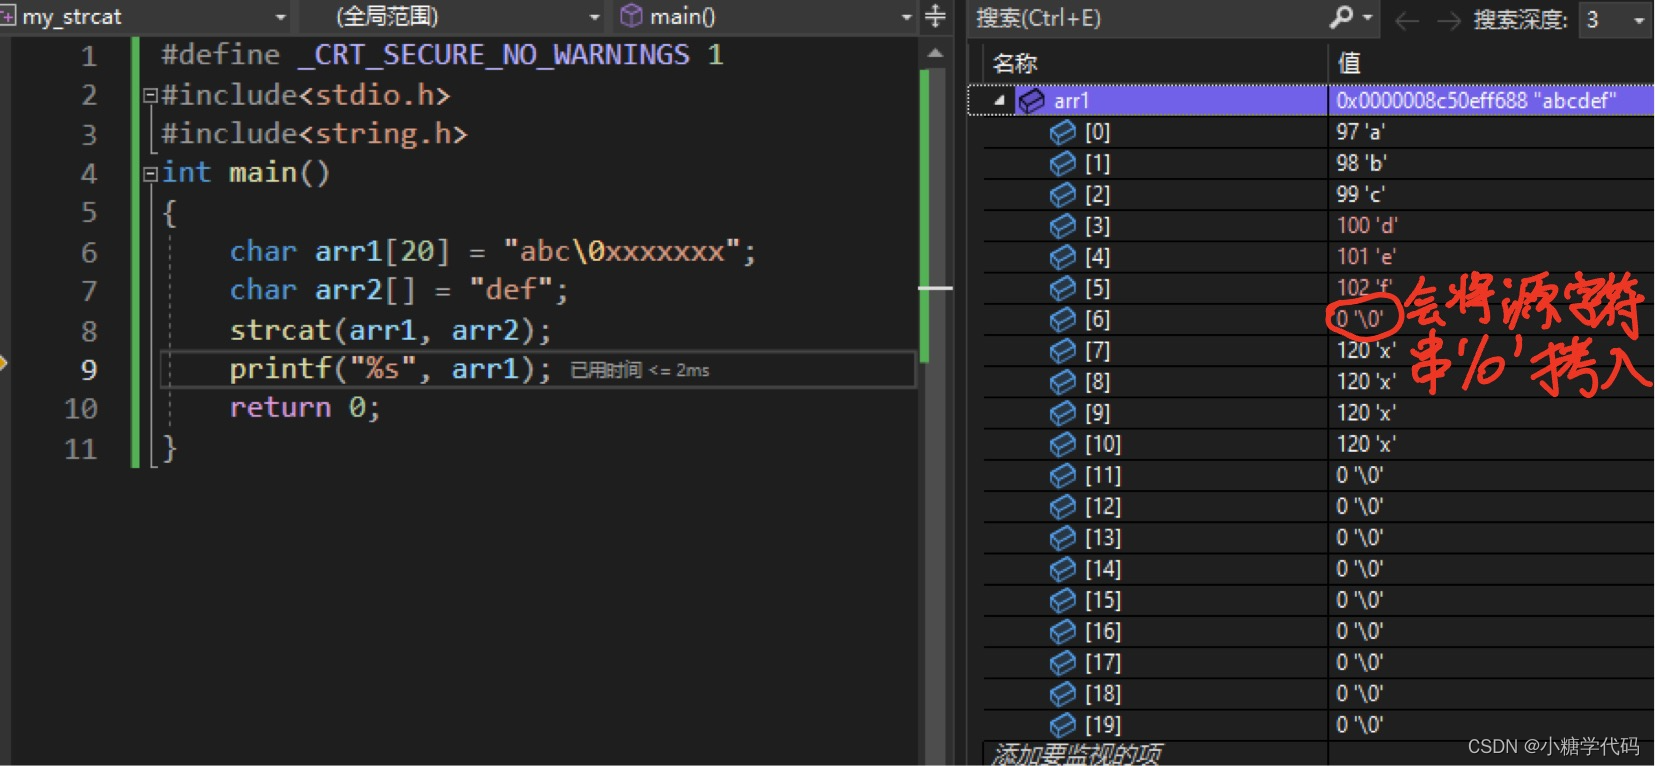Place cursor on strcat(arr1, arr2) line
Viewport: 1655px width, 766px height.
point(390,330)
